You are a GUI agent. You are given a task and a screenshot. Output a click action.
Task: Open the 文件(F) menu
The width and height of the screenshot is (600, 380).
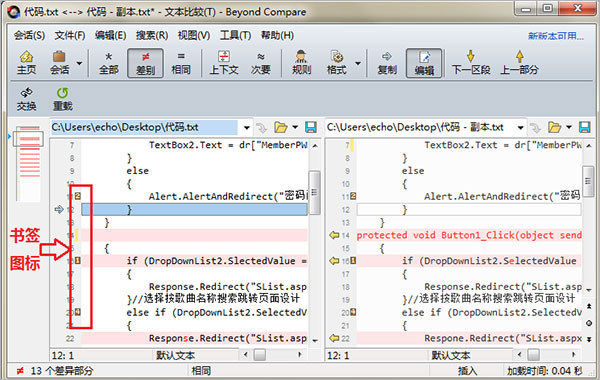coord(70,36)
